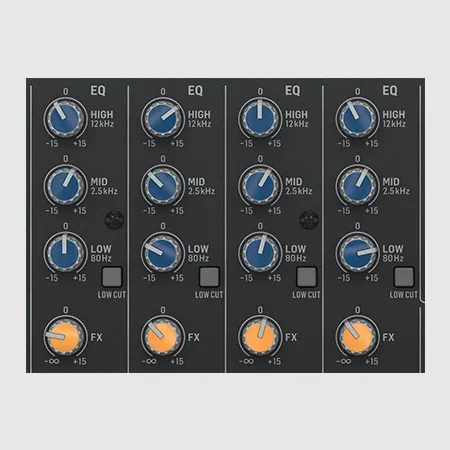Toggle the LOW CUT button on channel two

(x=209, y=277)
